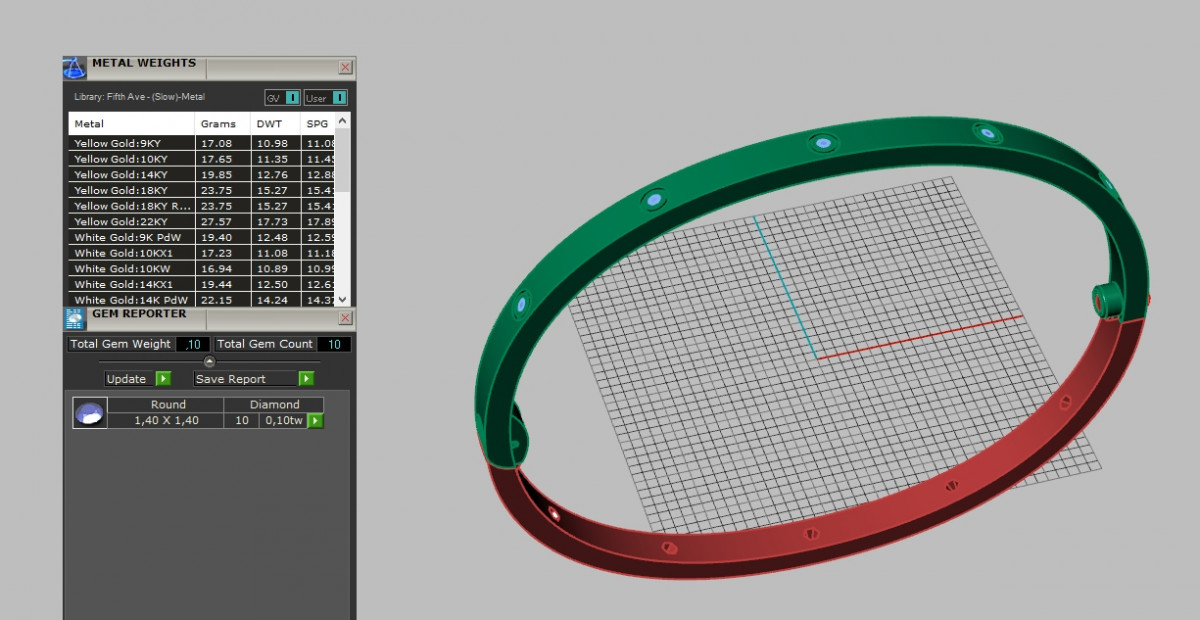Click the 10.98 DWT cell
1200x620 pixels.
click(275, 143)
